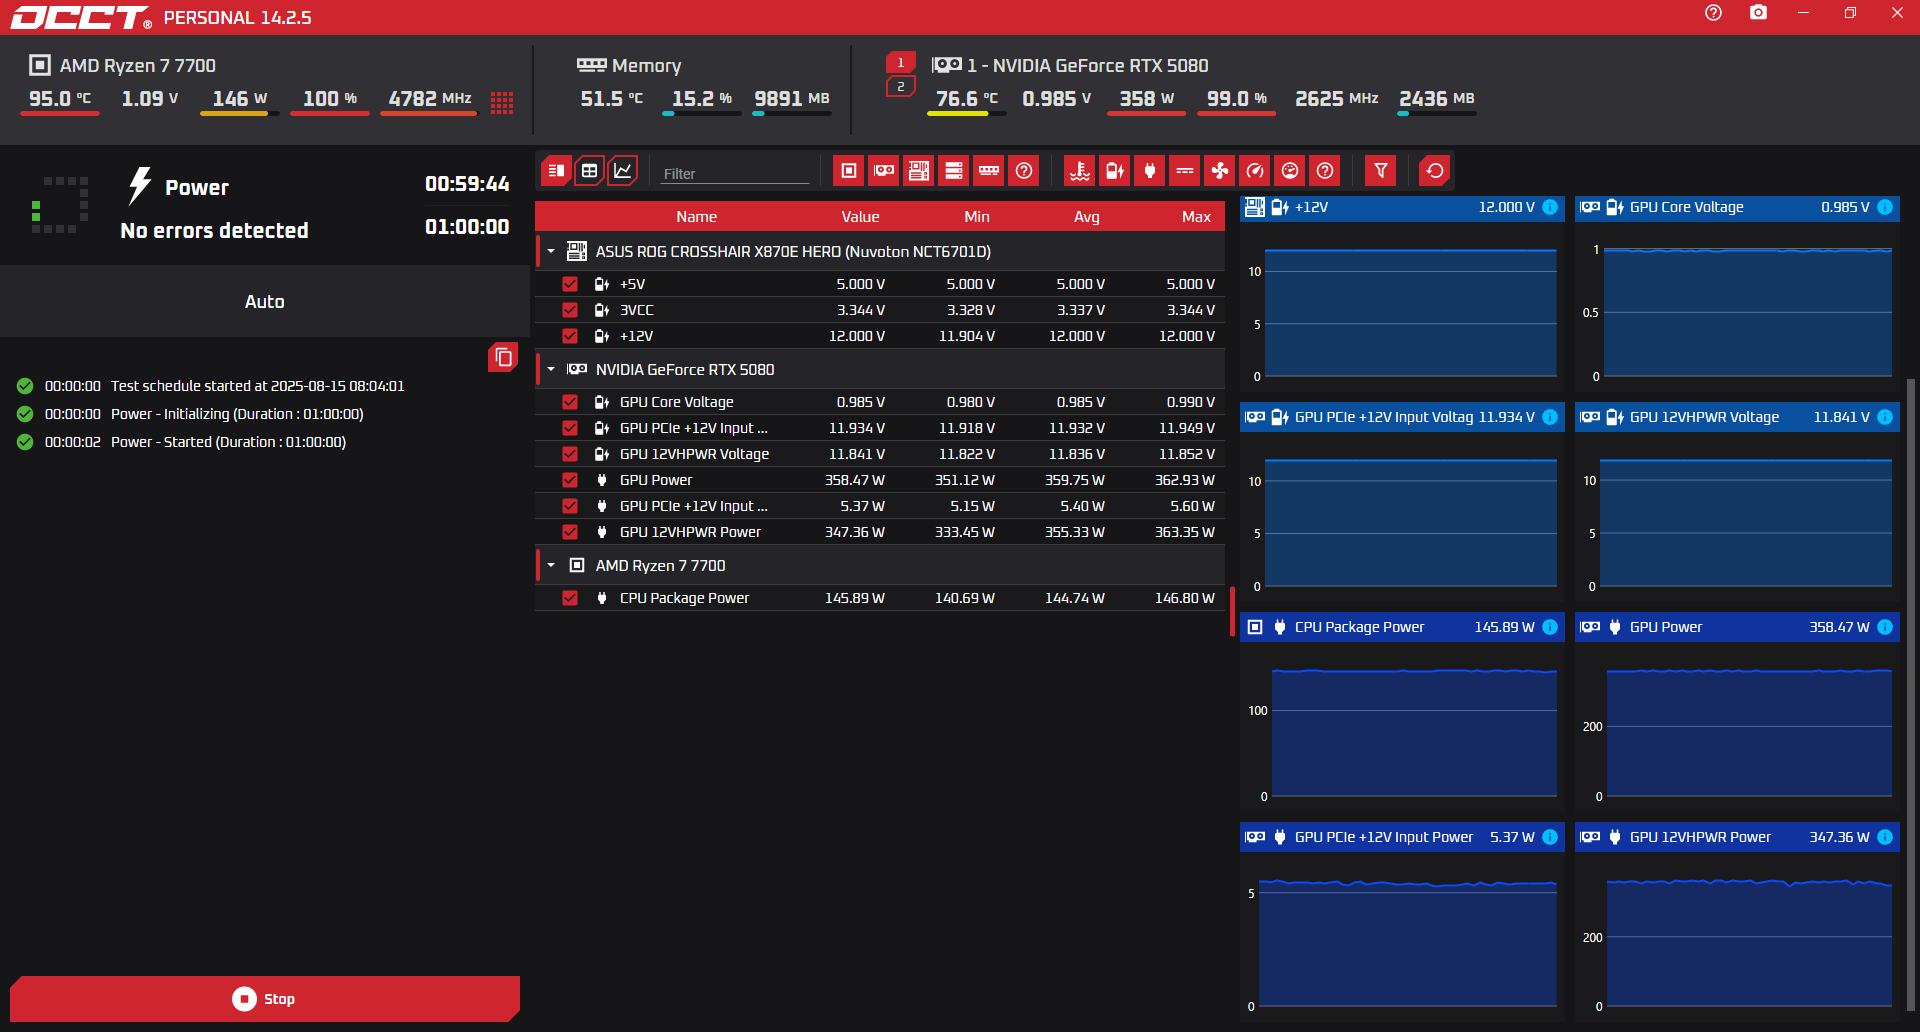Open info for the GPU Power graph
Image resolution: width=1920 pixels, height=1032 pixels.
[1885, 627]
